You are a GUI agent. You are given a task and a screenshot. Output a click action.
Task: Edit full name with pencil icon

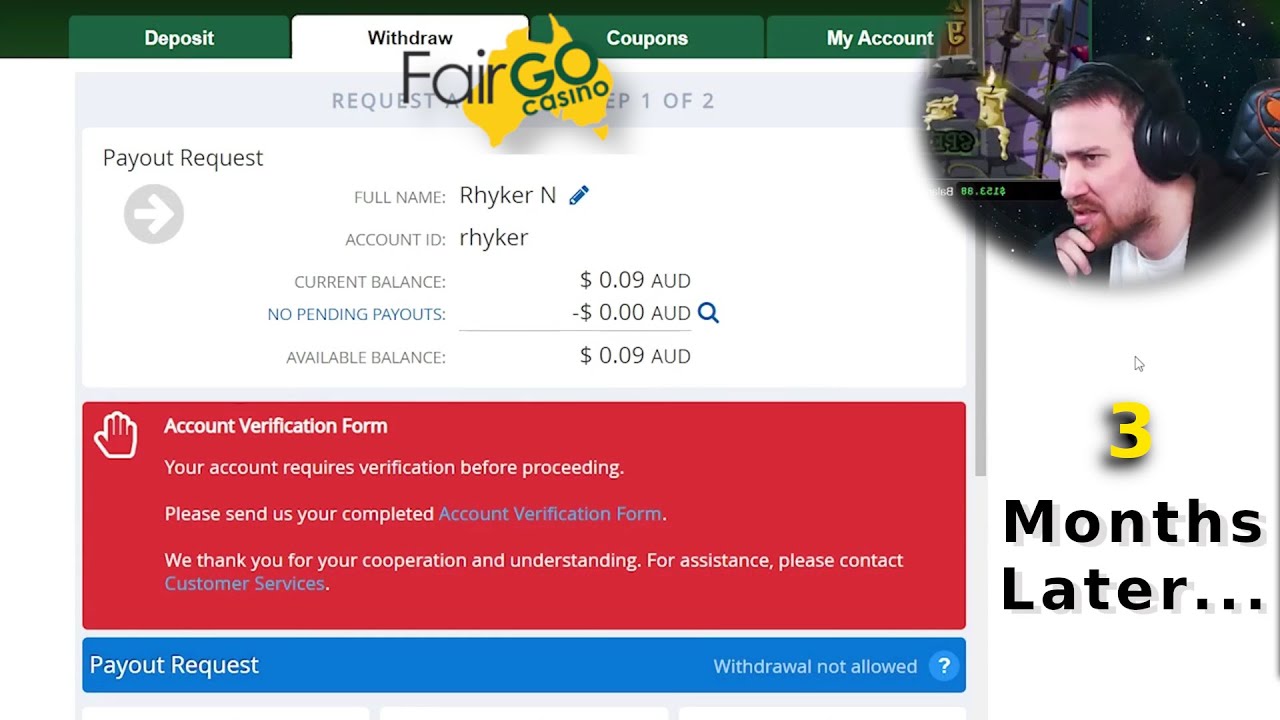coord(579,196)
